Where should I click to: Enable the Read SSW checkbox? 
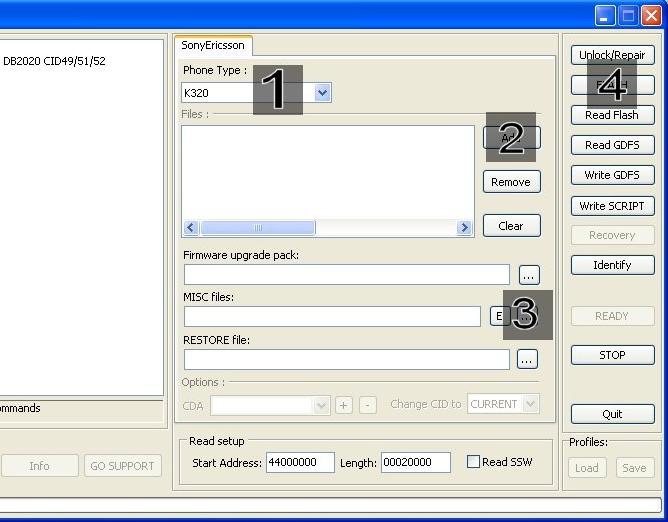(x=473, y=462)
